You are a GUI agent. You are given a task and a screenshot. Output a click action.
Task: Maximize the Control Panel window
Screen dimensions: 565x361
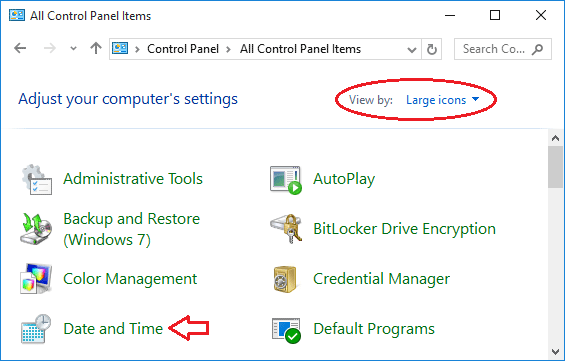point(495,15)
